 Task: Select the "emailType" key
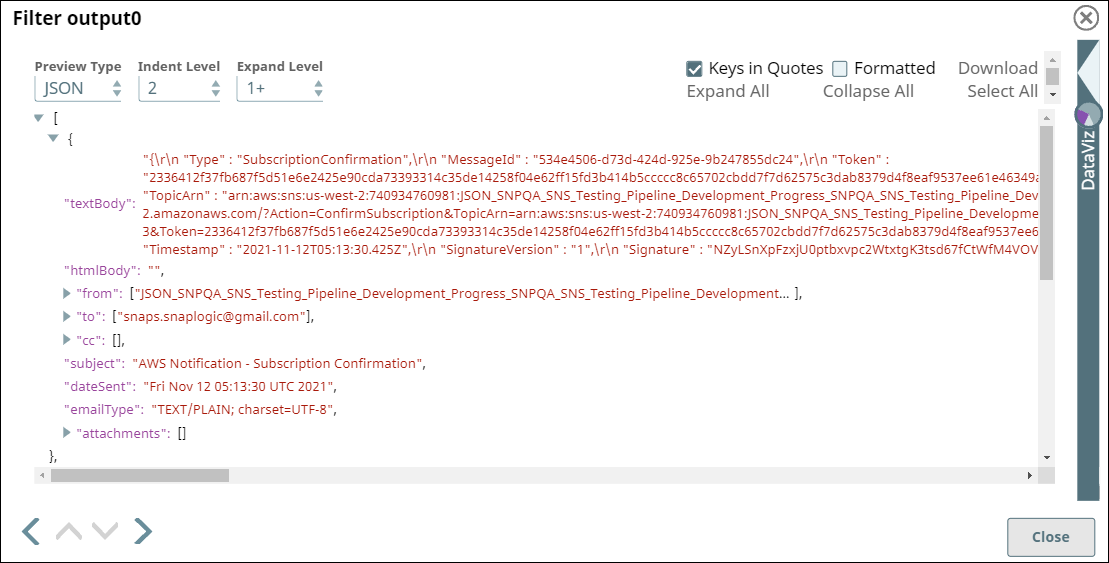(x=103, y=409)
